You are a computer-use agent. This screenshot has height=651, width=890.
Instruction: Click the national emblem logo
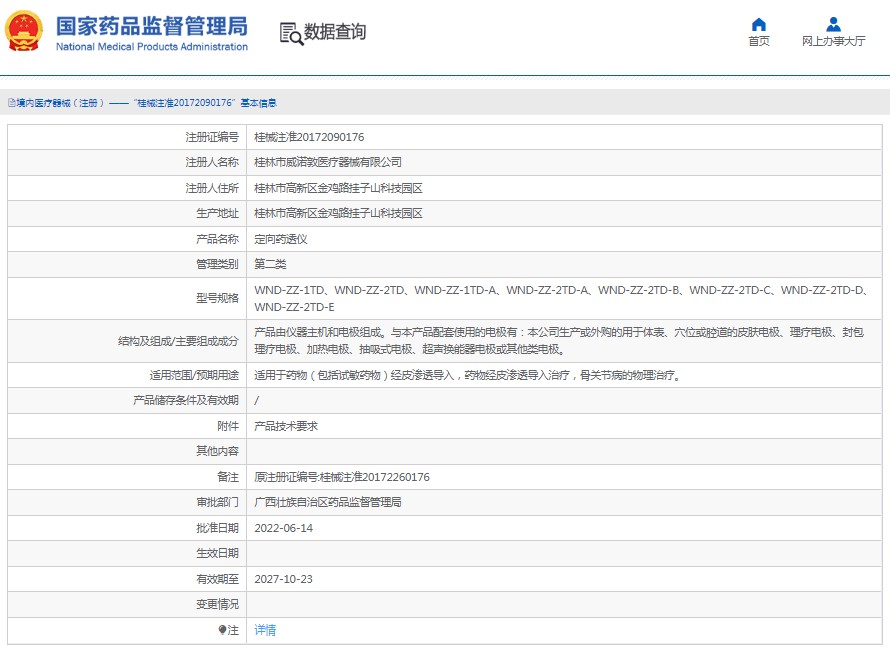pos(24,31)
